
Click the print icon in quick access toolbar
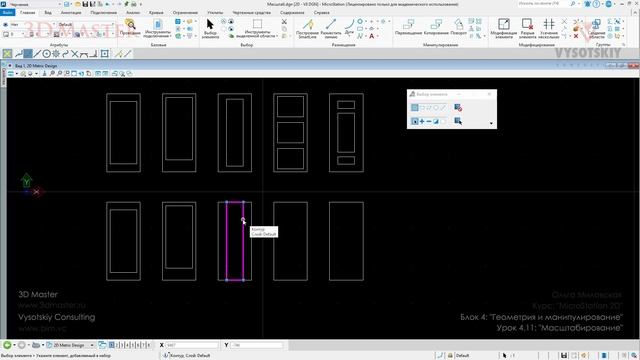(x=133, y=4)
